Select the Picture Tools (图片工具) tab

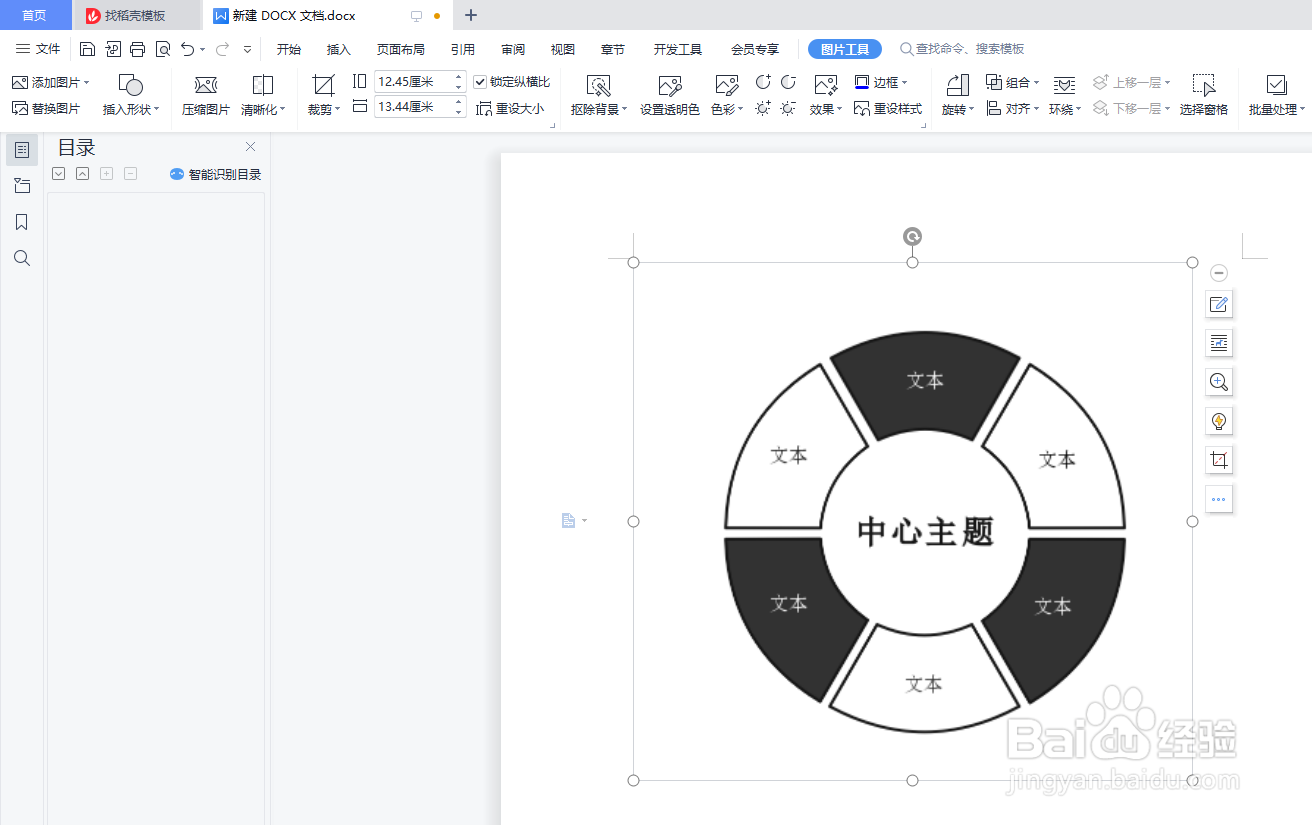click(845, 49)
